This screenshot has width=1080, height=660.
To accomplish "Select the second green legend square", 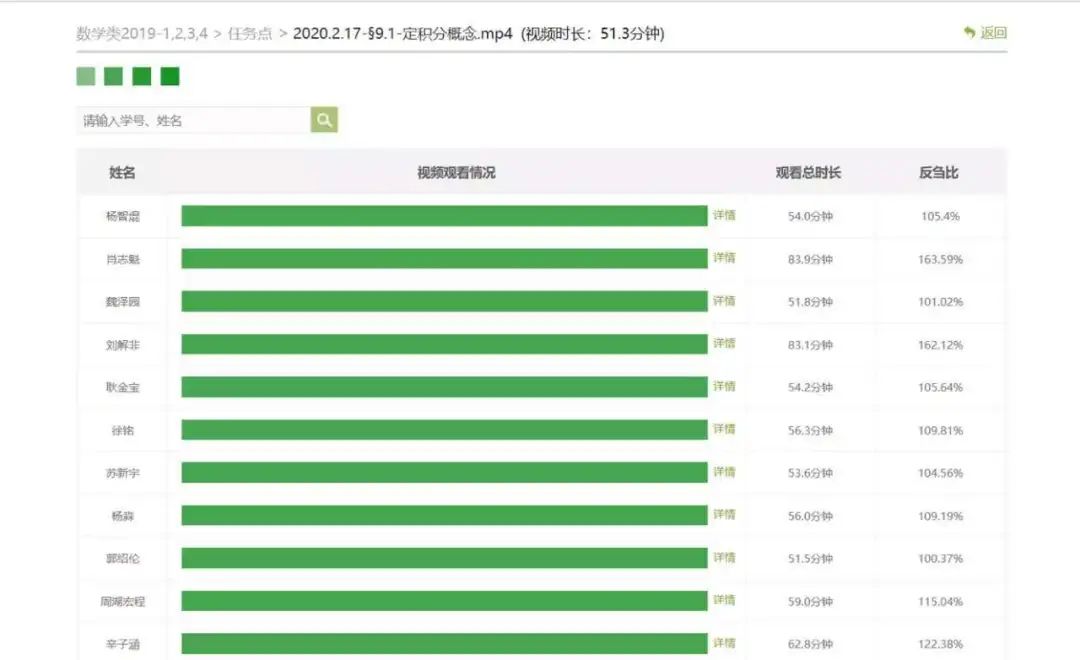I will 114,76.
